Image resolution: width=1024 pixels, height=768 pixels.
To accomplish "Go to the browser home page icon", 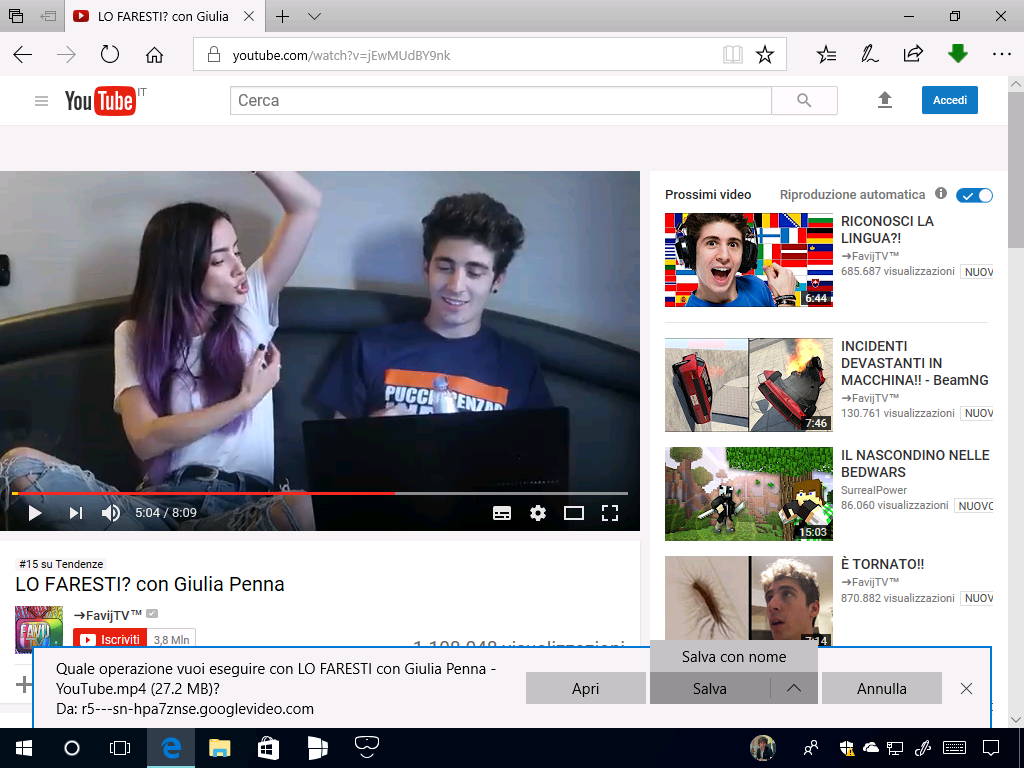I will click(154, 55).
